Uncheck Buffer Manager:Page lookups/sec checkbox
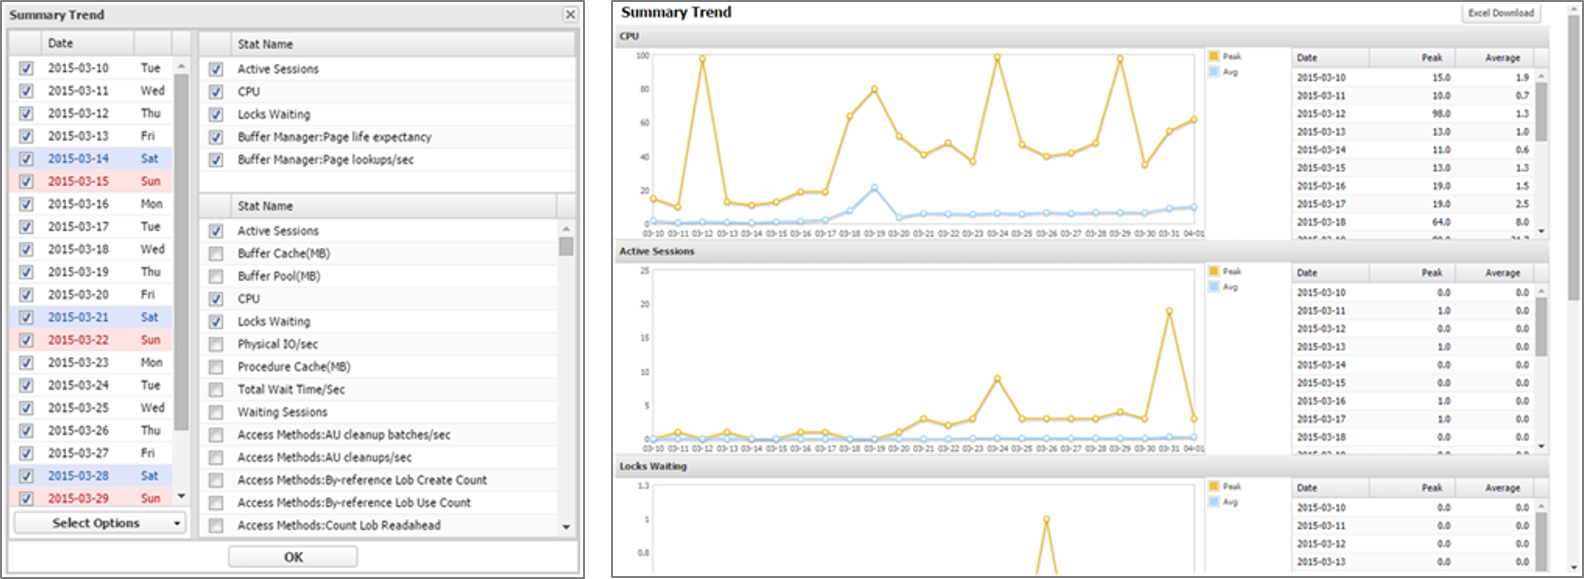The height and width of the screenshot is (579, 1584). click(216, 160)
